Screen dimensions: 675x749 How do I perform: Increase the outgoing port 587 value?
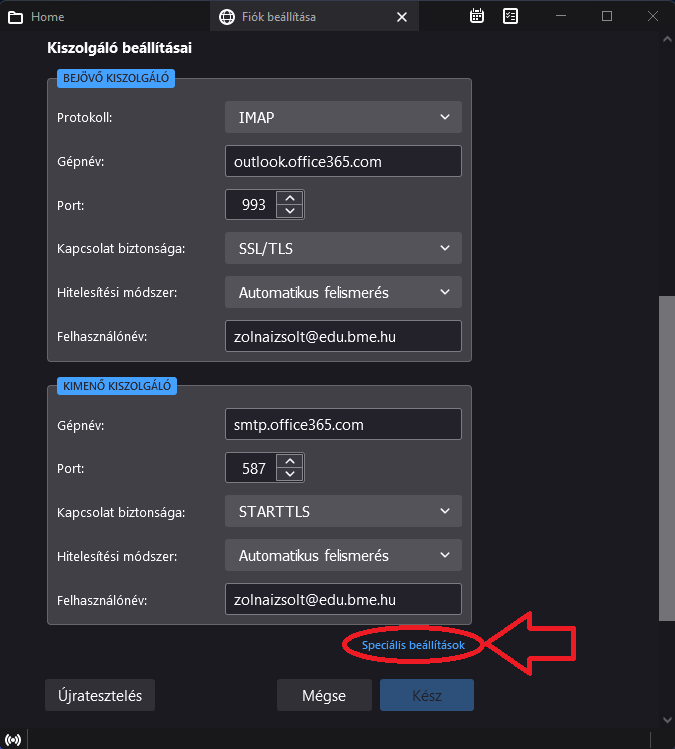click(289, 461)
